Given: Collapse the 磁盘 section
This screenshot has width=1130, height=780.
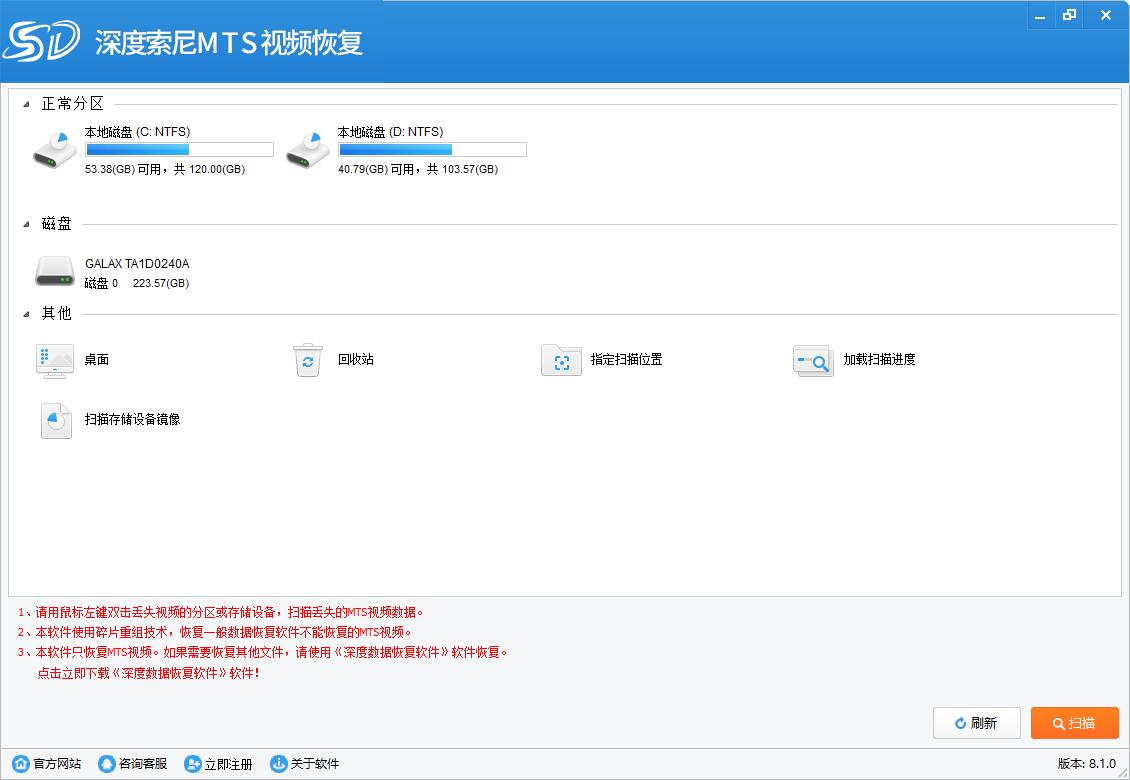Looking at the screenshot, I should [x=27, y=225].
